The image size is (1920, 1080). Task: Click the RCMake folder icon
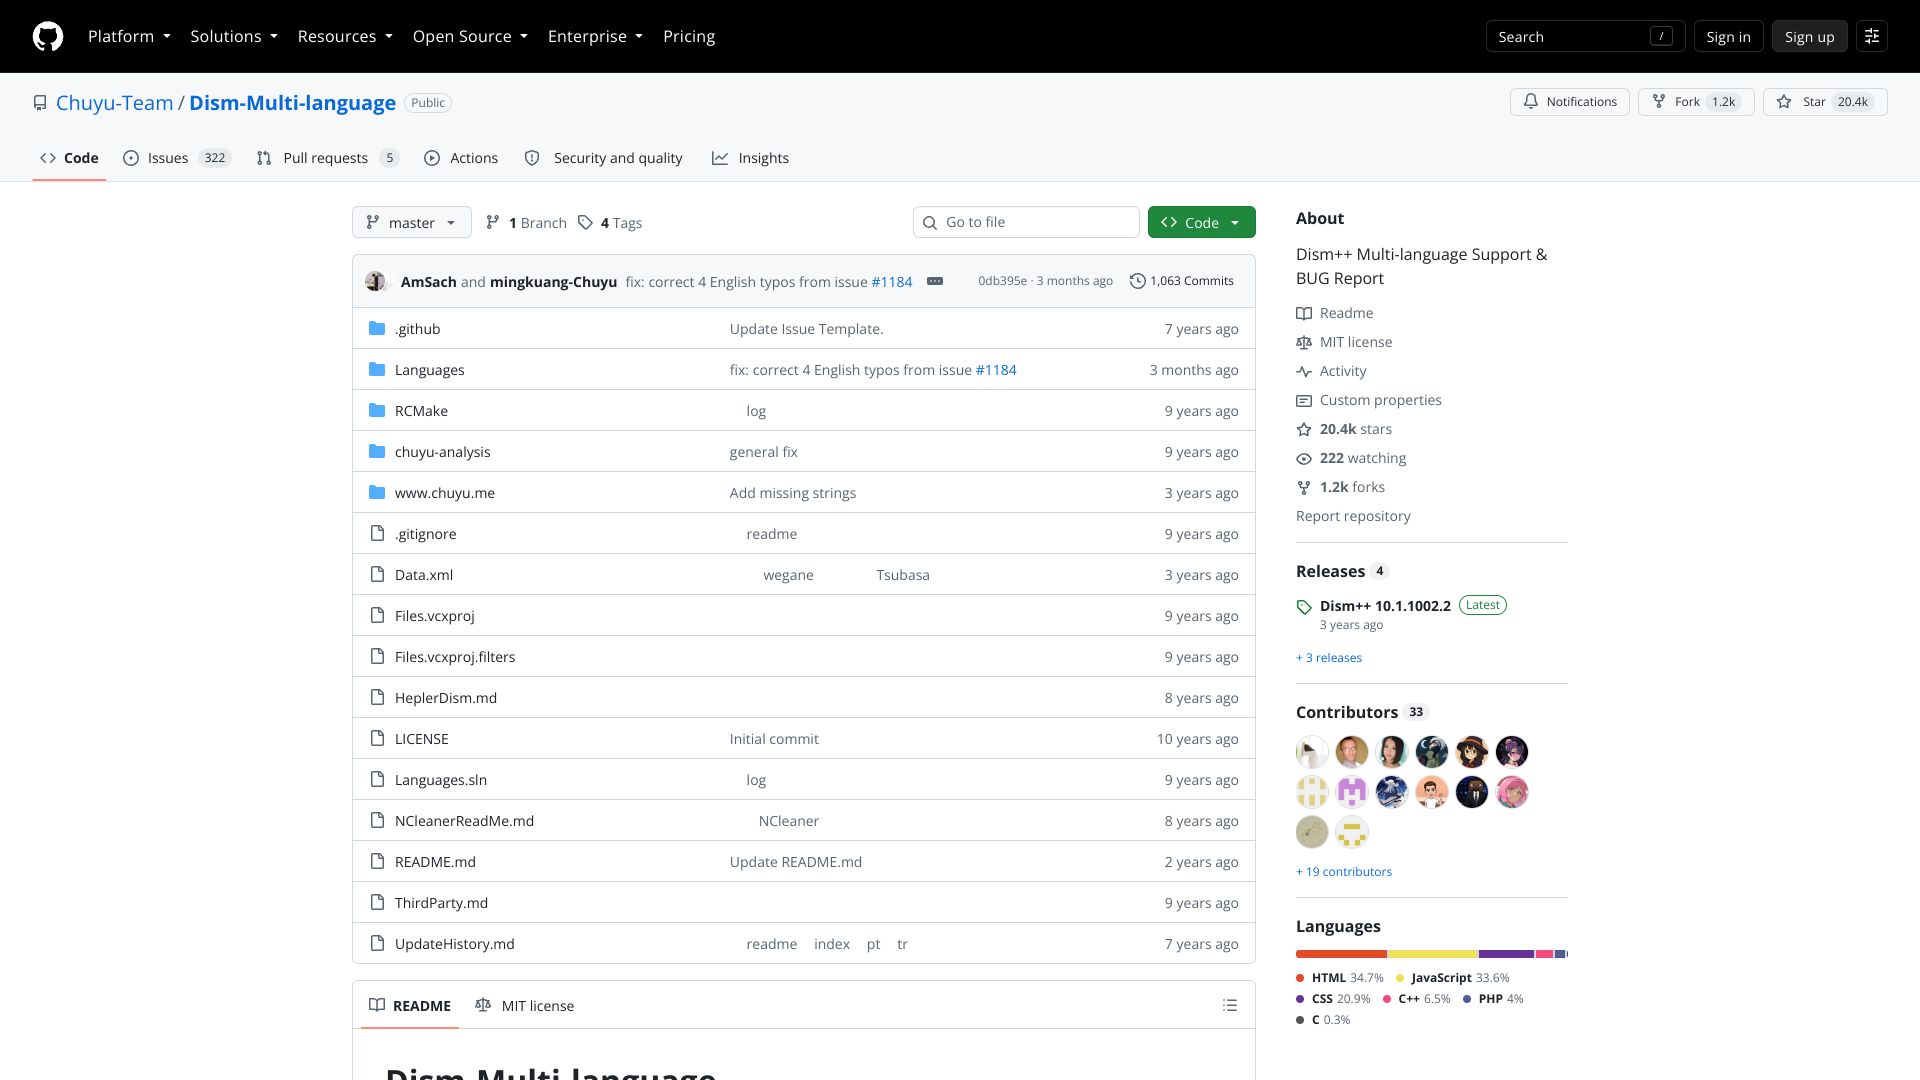(377, 410)
